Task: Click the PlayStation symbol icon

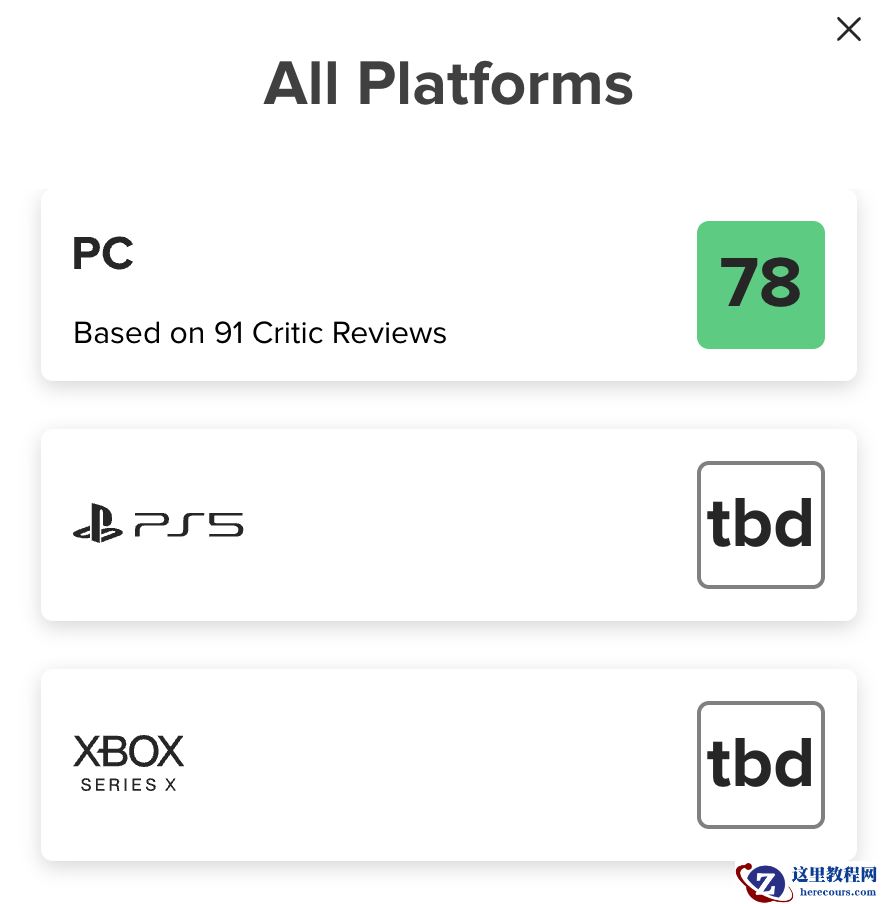Action: click(97, 526)
